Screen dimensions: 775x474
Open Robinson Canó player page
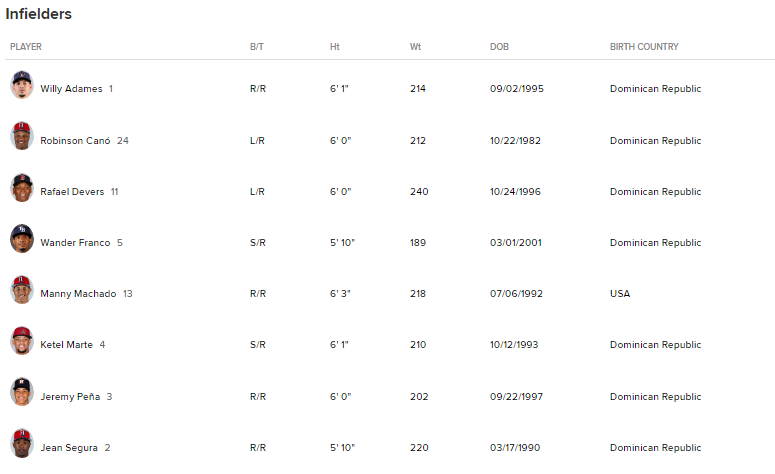tap(75, 141)
